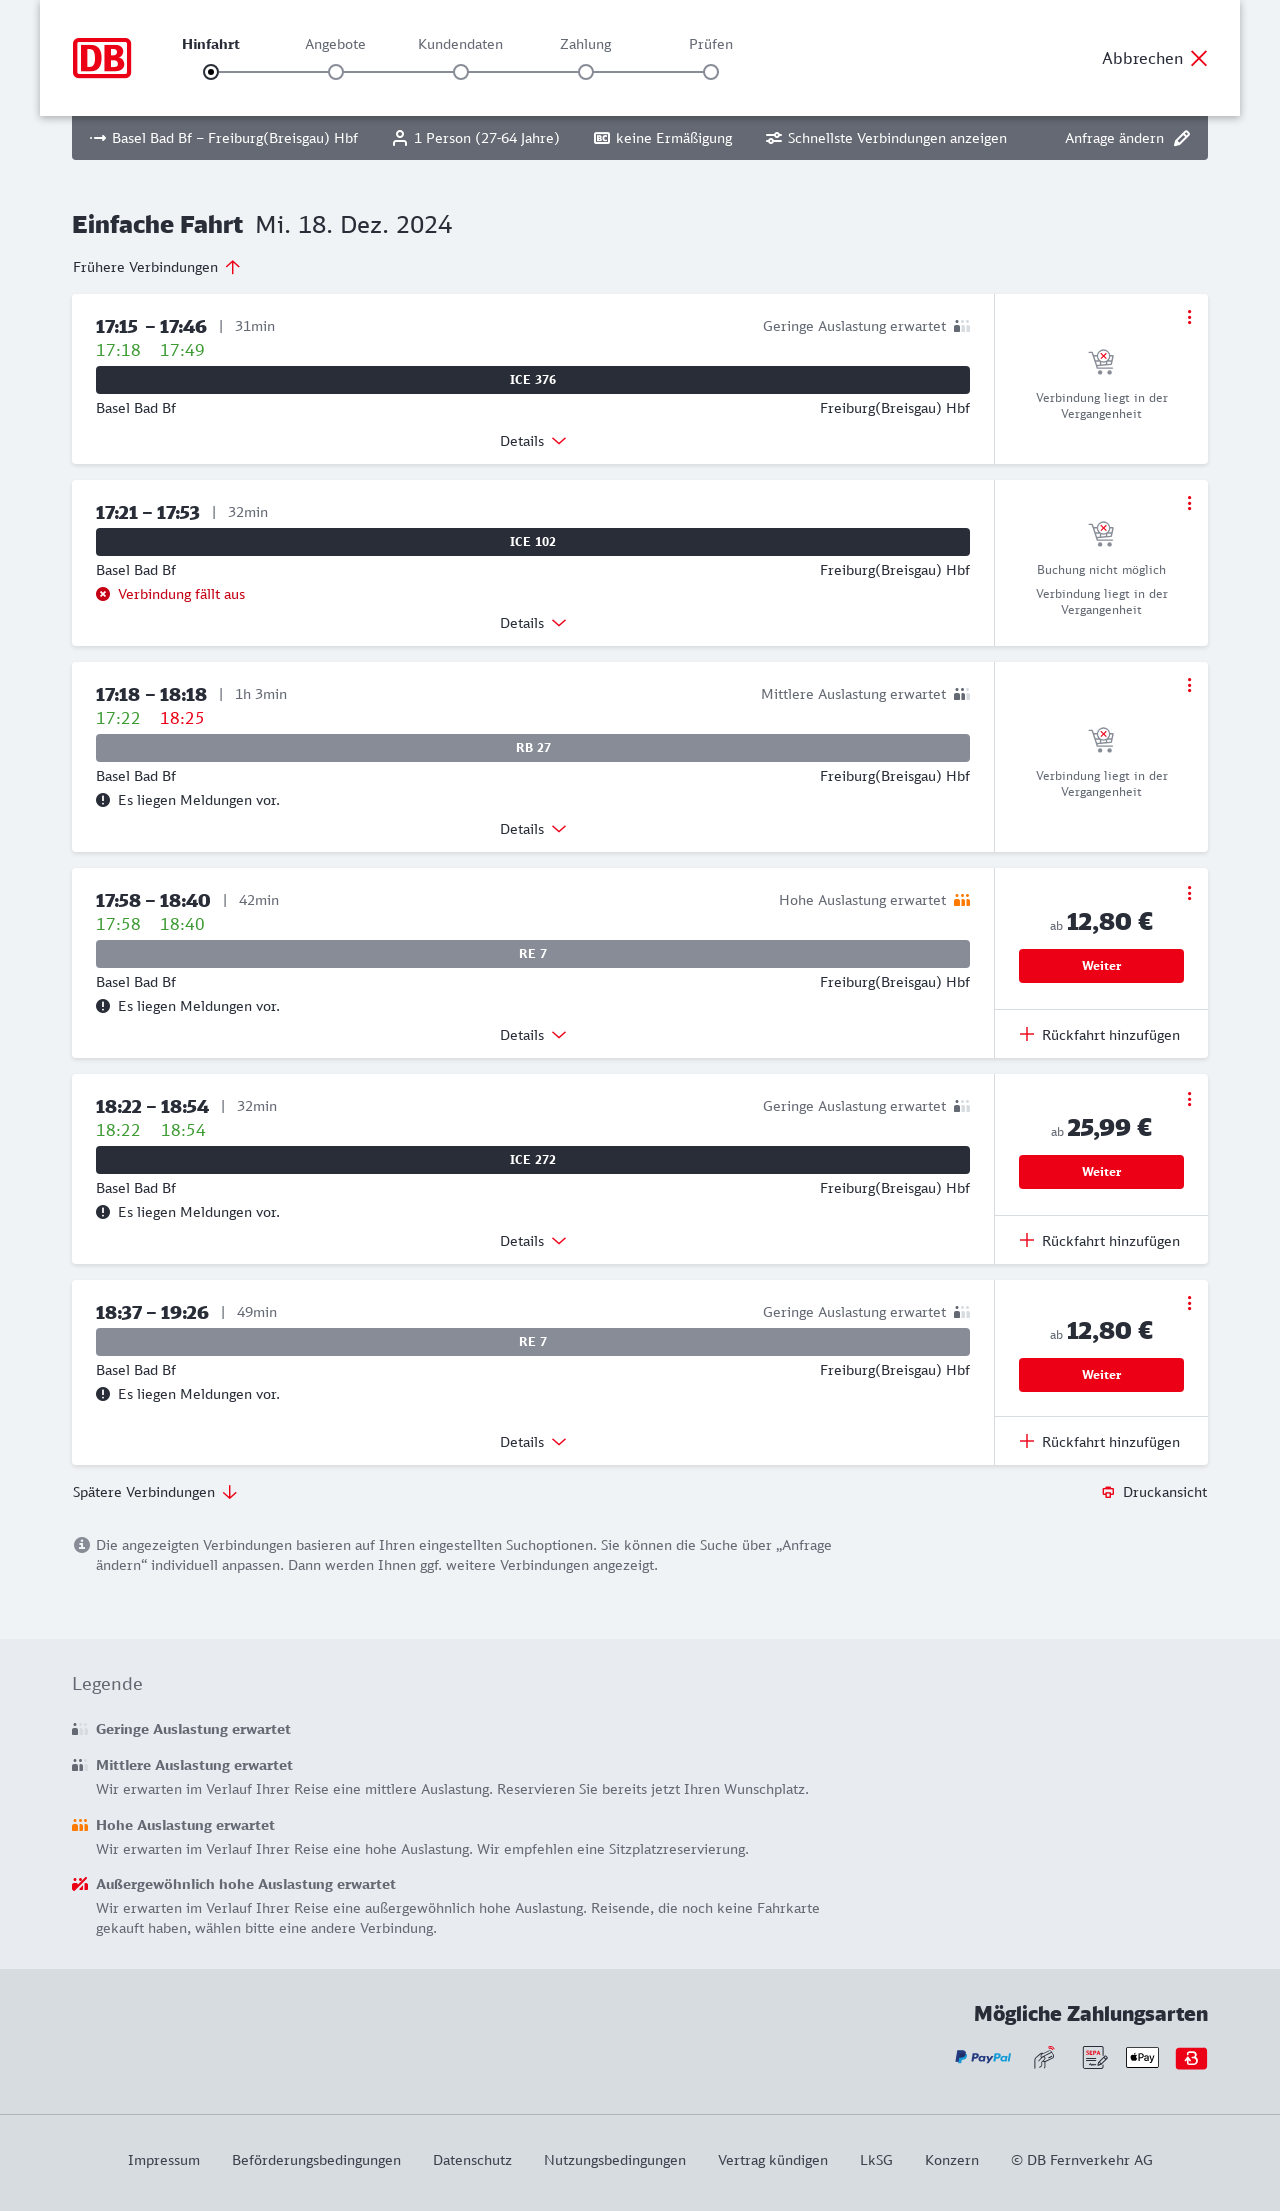This screenshot has height=2211, width=1280.
Task: Expand Details for the RB 27 connection
Action: coord(532,829)
